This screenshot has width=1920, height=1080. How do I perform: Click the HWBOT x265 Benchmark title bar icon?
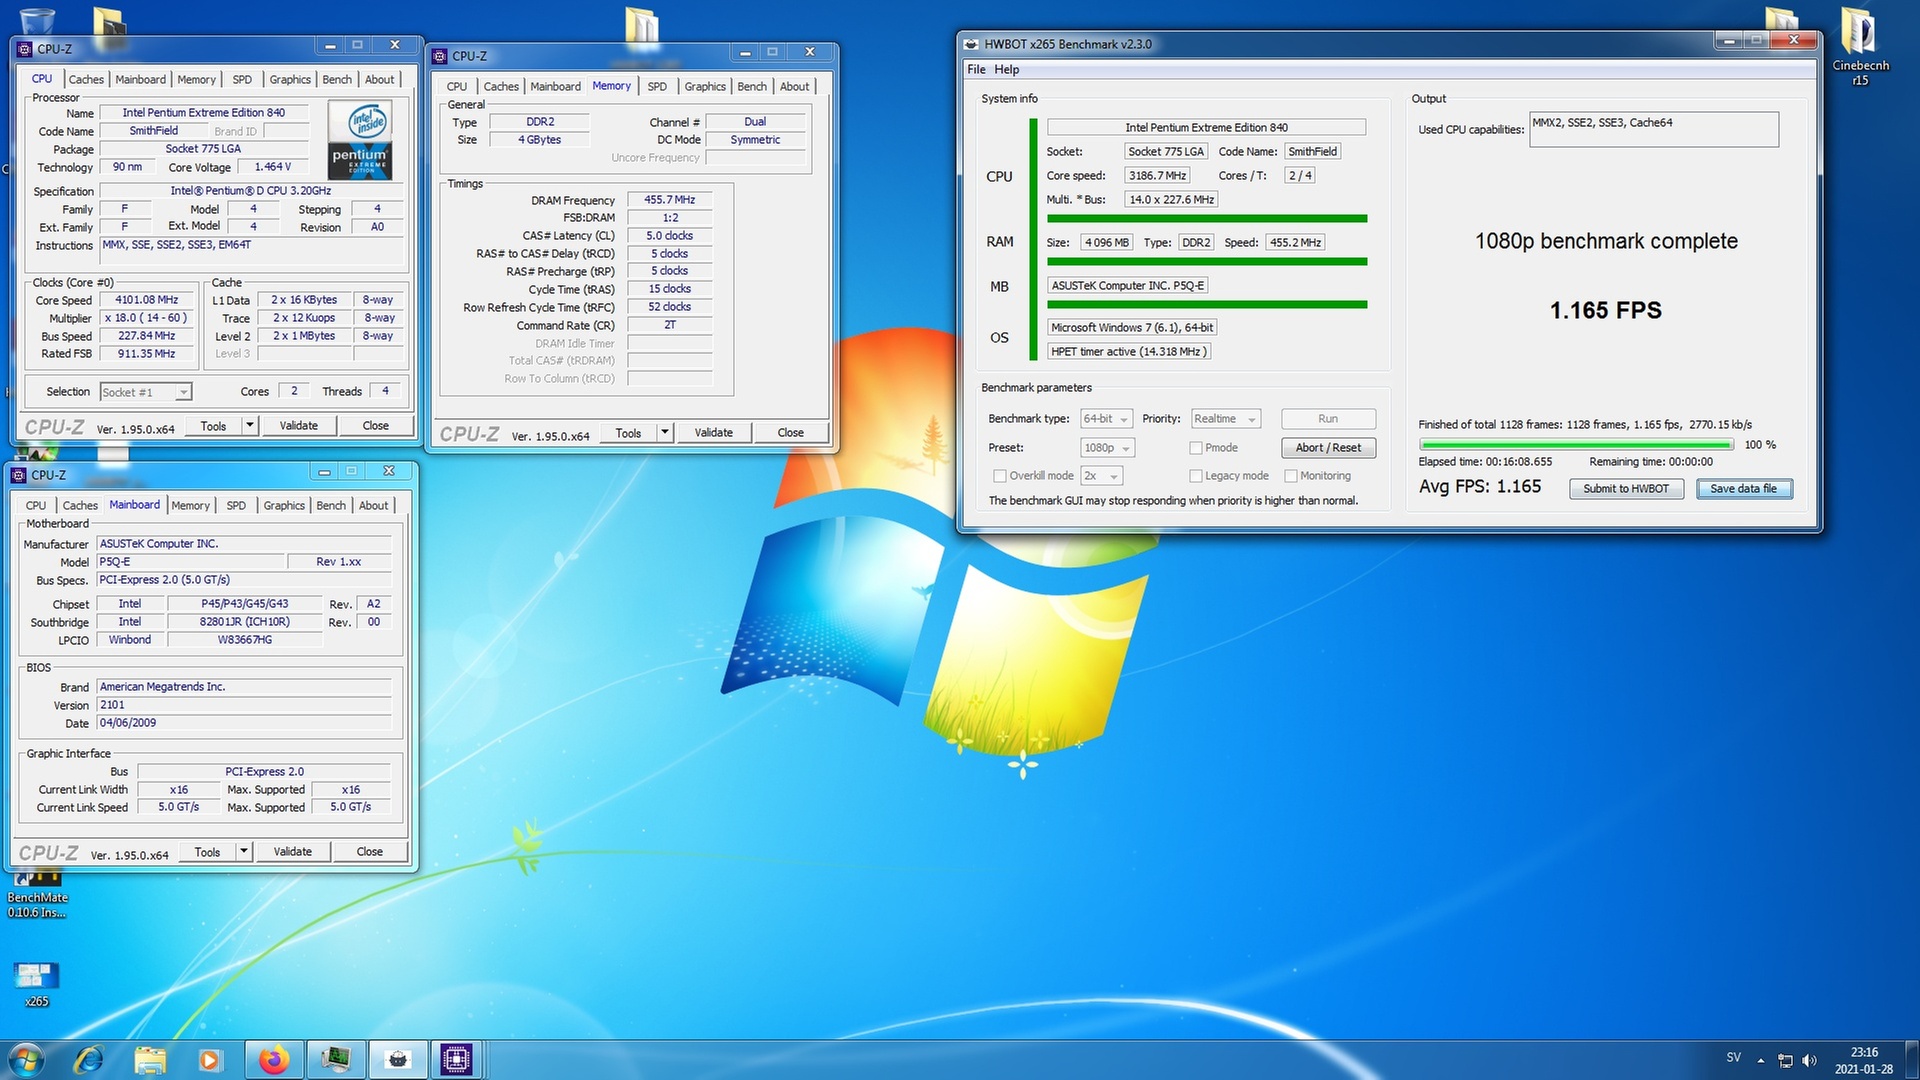(x=971, y=44)
